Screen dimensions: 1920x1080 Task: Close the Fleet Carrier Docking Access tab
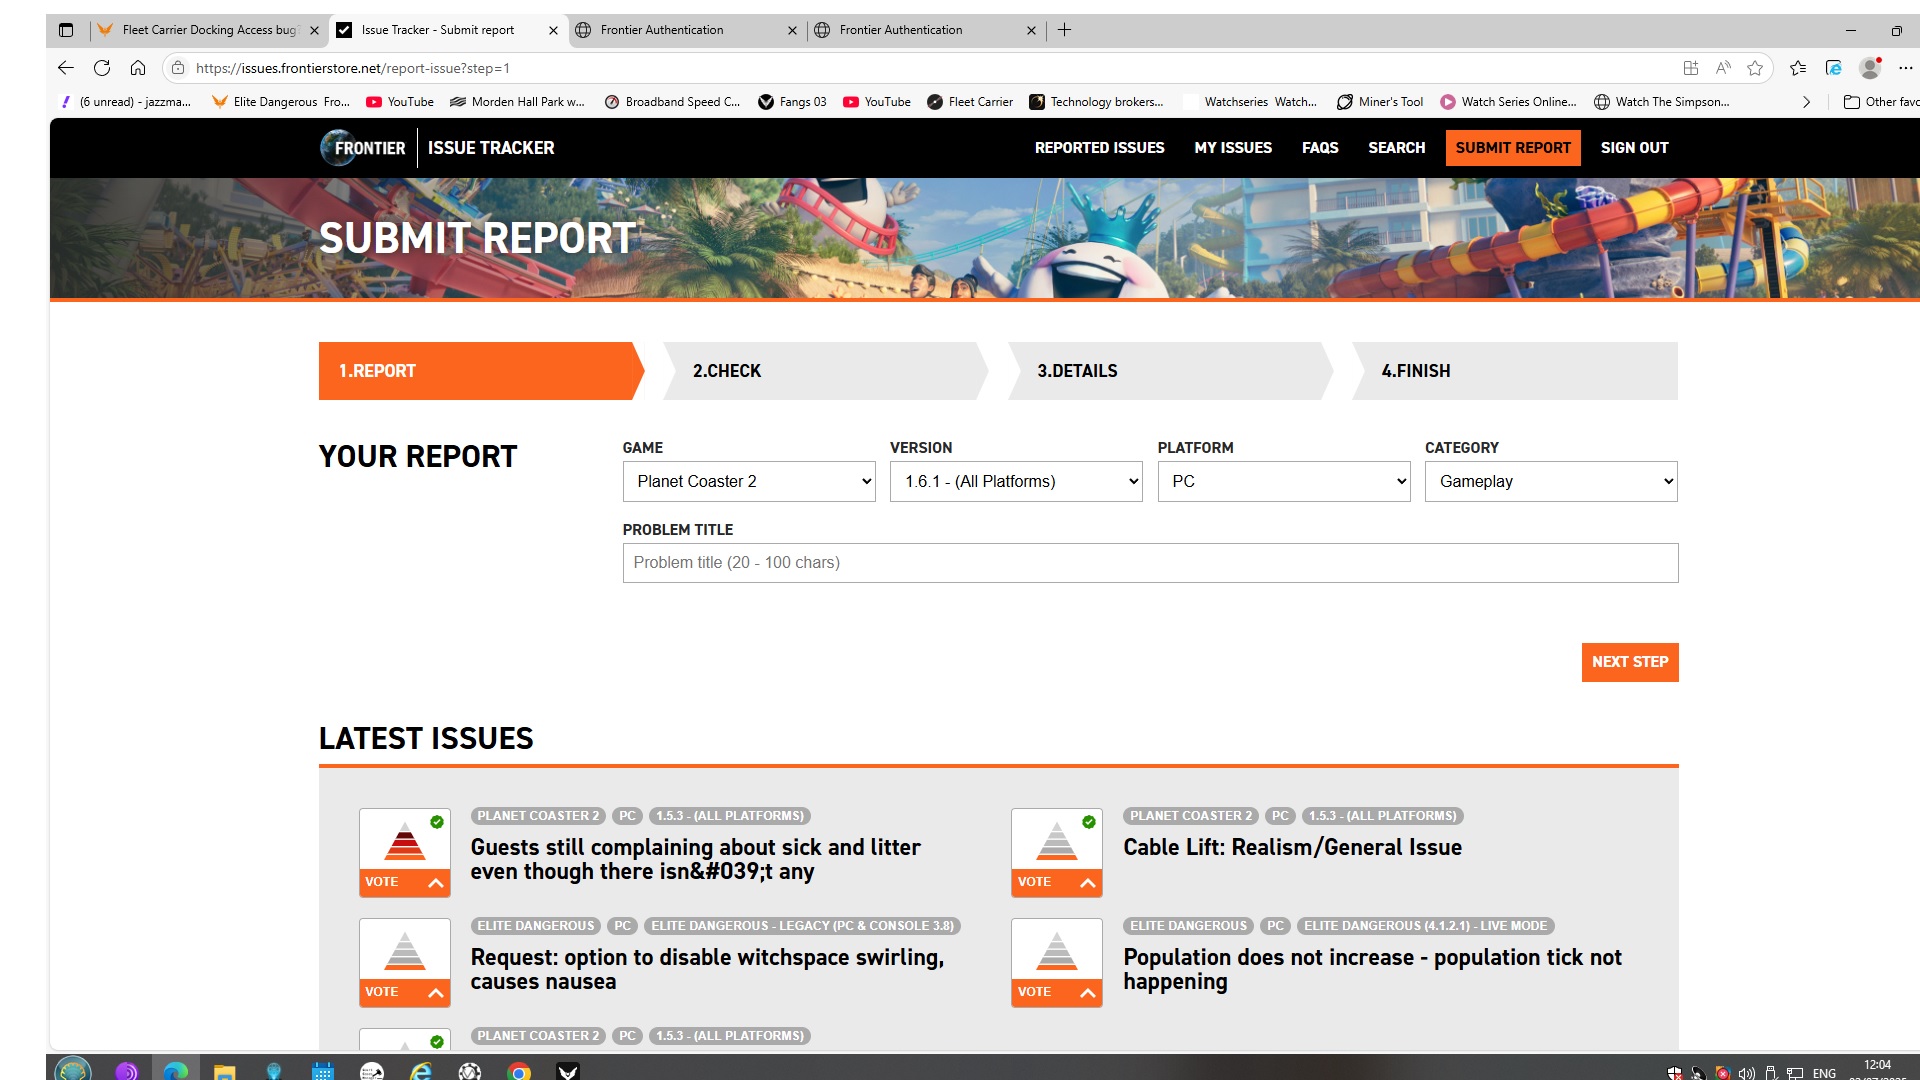(x=314, y=31)
